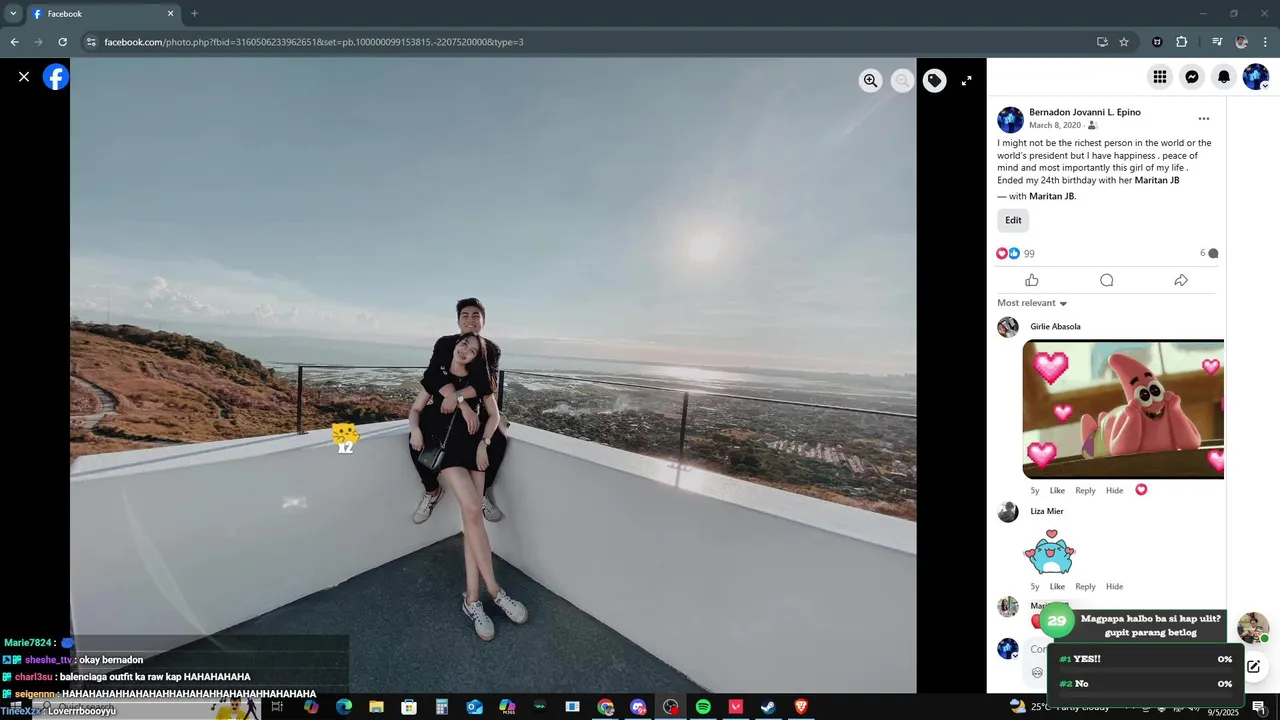Open File Explorer from the taskbar
This screenshot has width=1280, height=720.
coord(377,707)
